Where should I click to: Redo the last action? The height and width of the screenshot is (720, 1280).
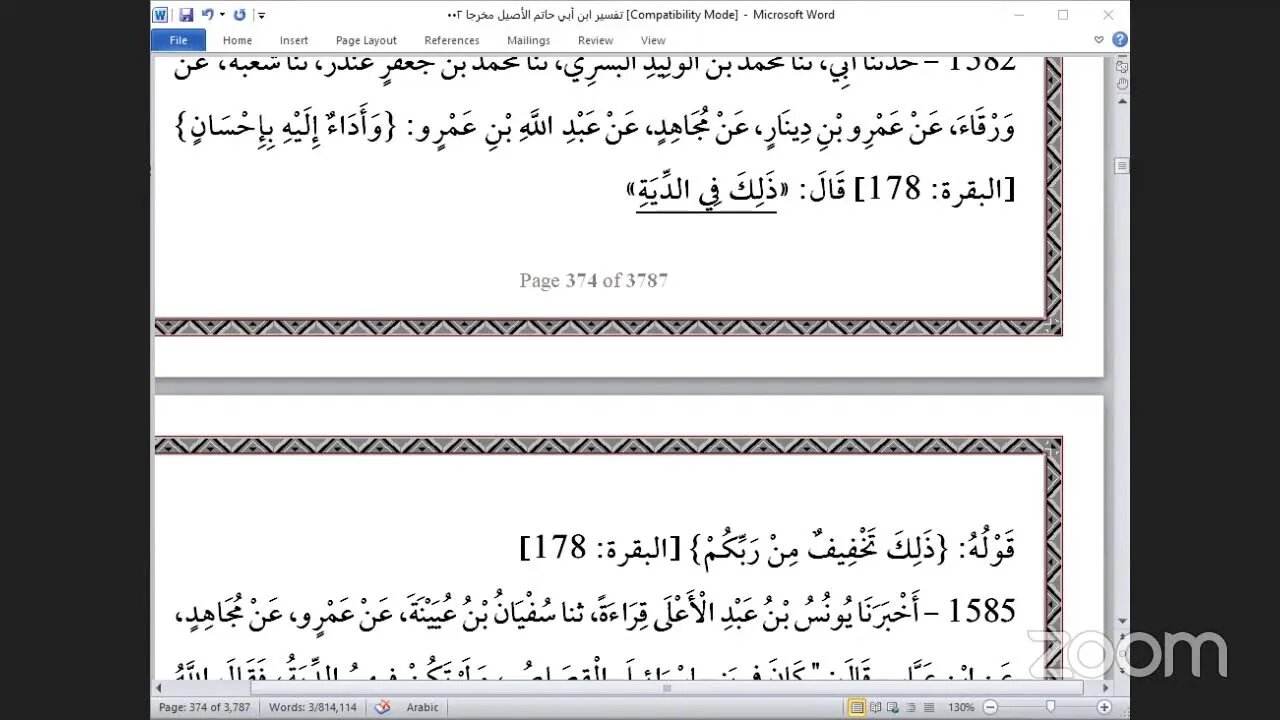pos(239,15)
